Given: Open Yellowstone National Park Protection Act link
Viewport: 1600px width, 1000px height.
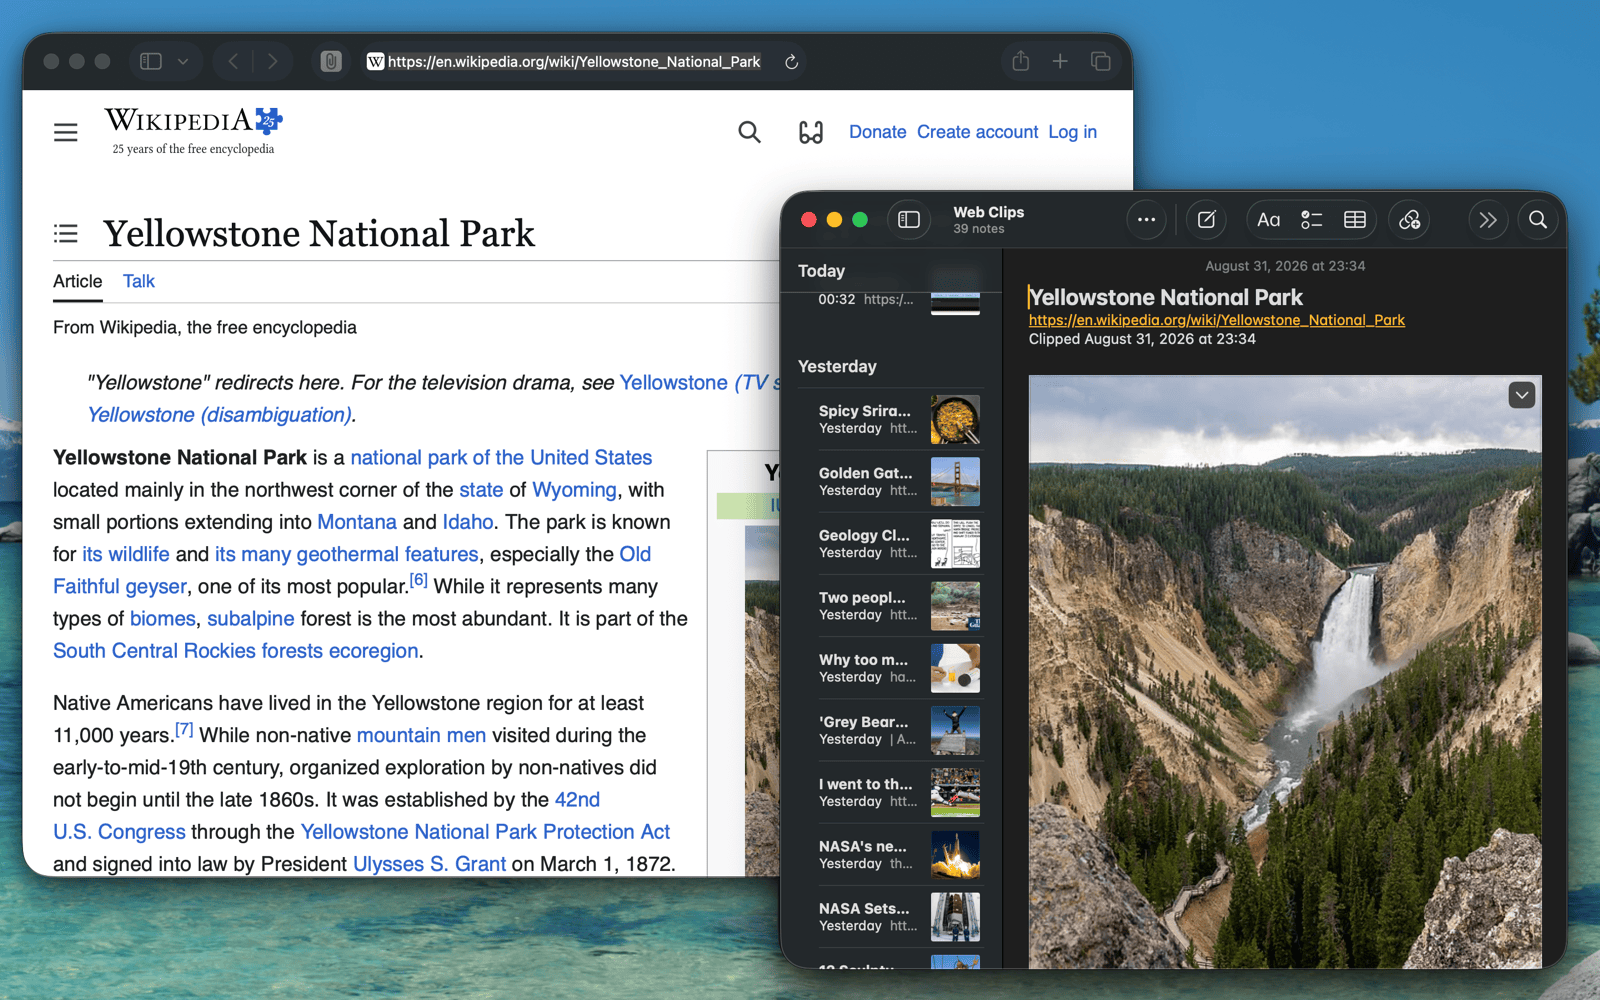Looking at the screenshot, I should [485, 832].
